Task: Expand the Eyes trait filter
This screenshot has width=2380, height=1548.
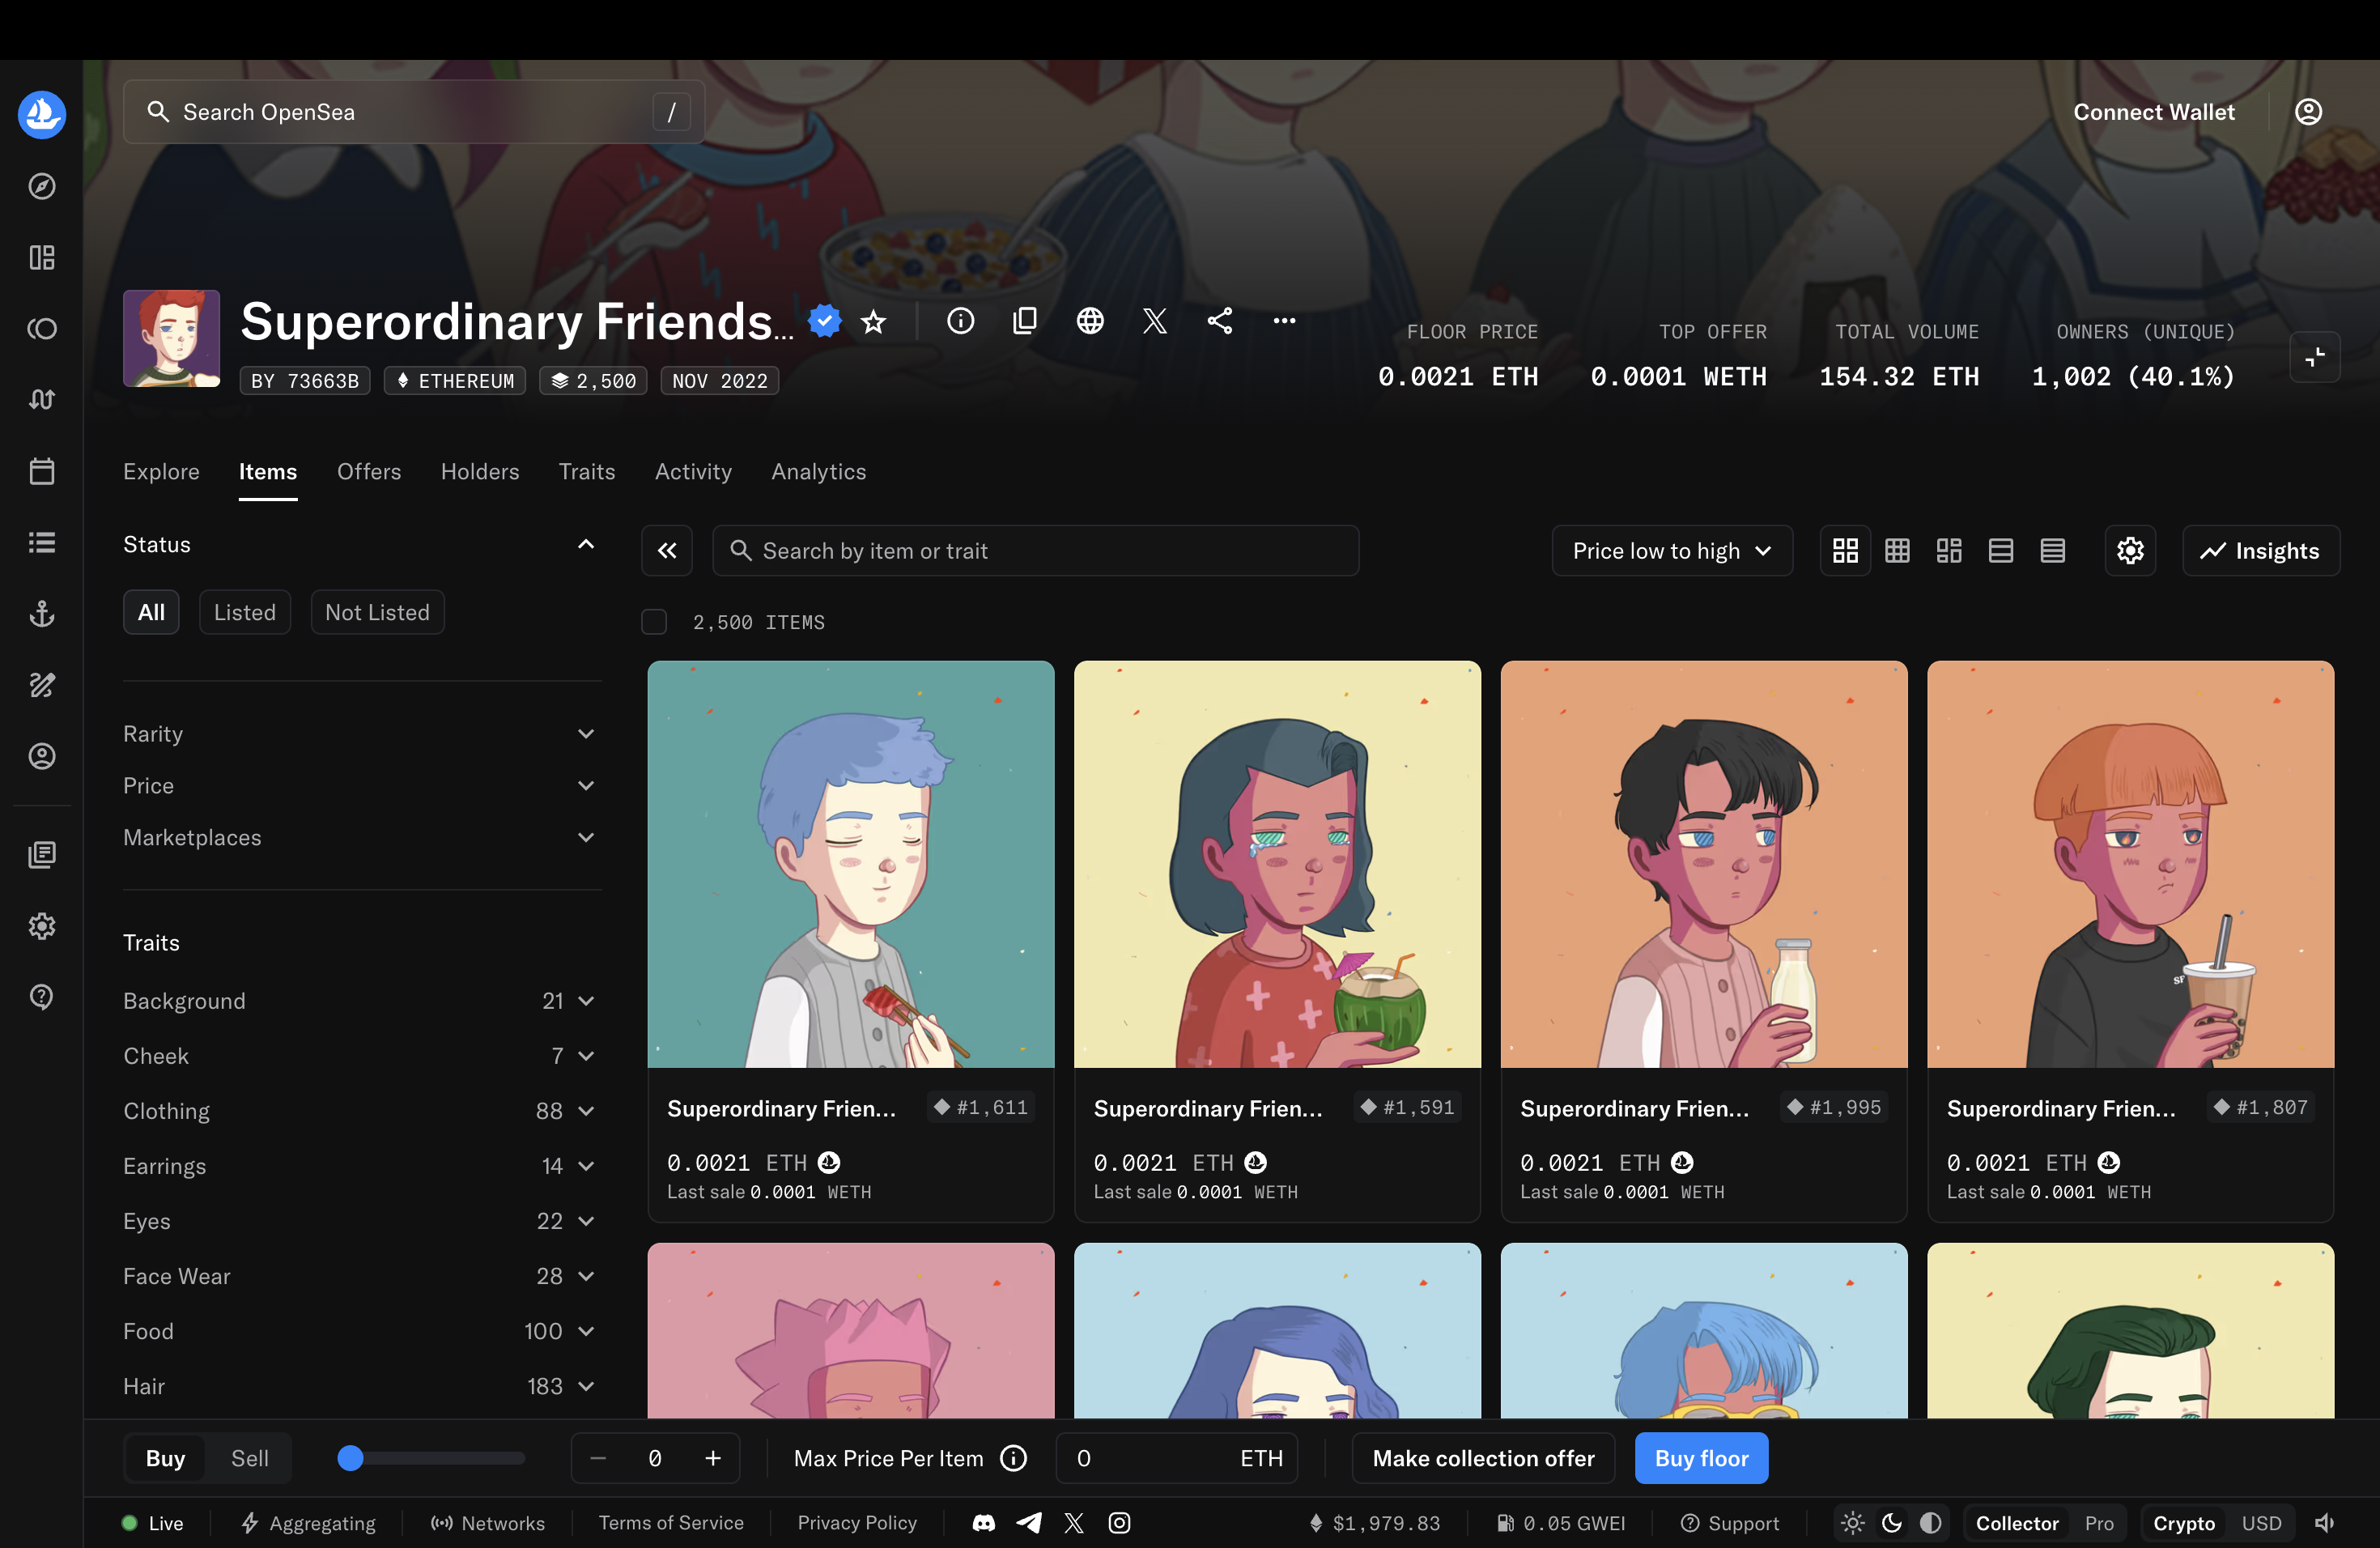Action: tap(362, 1221)
